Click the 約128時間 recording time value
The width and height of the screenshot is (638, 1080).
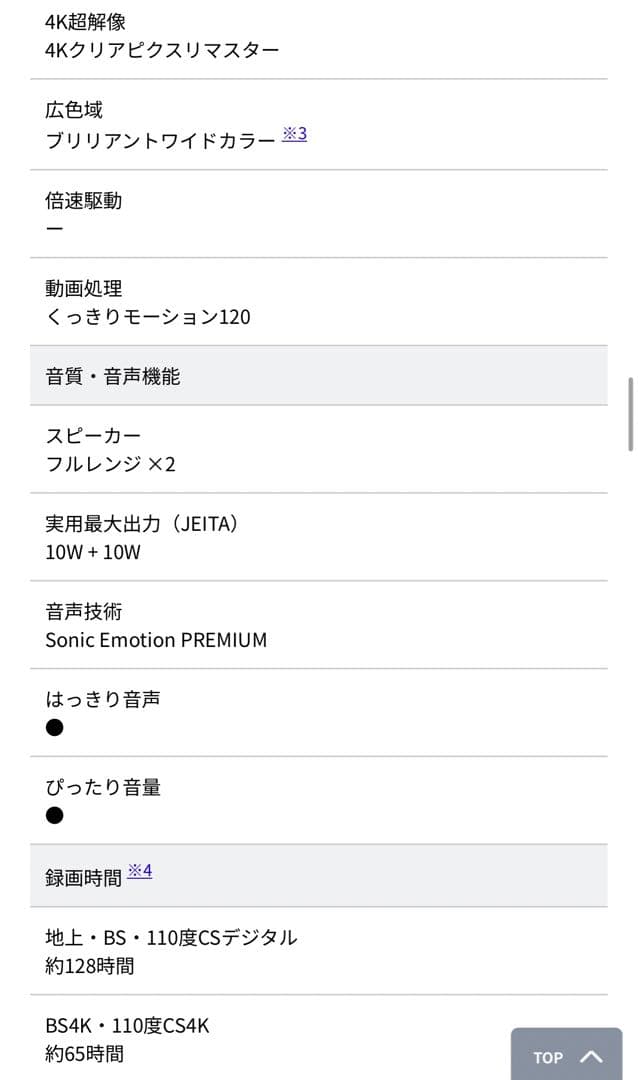click(90, 966)
